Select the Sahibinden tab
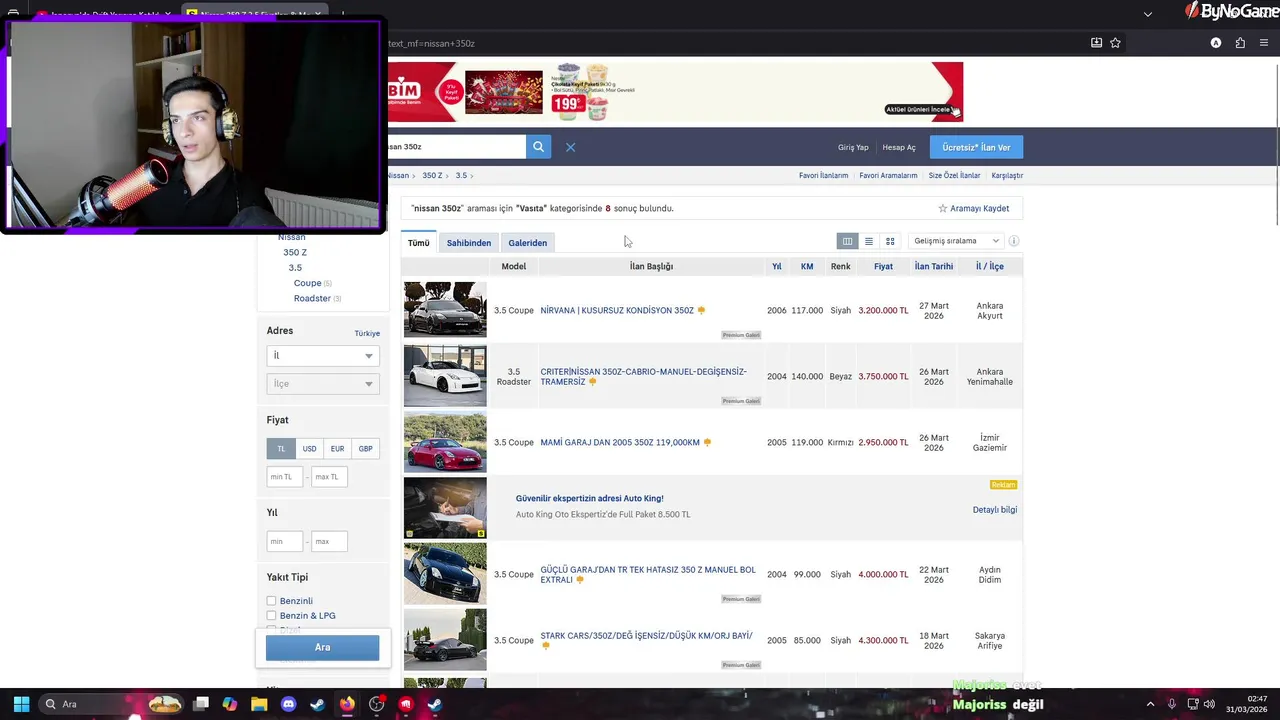 coord(469,243)
